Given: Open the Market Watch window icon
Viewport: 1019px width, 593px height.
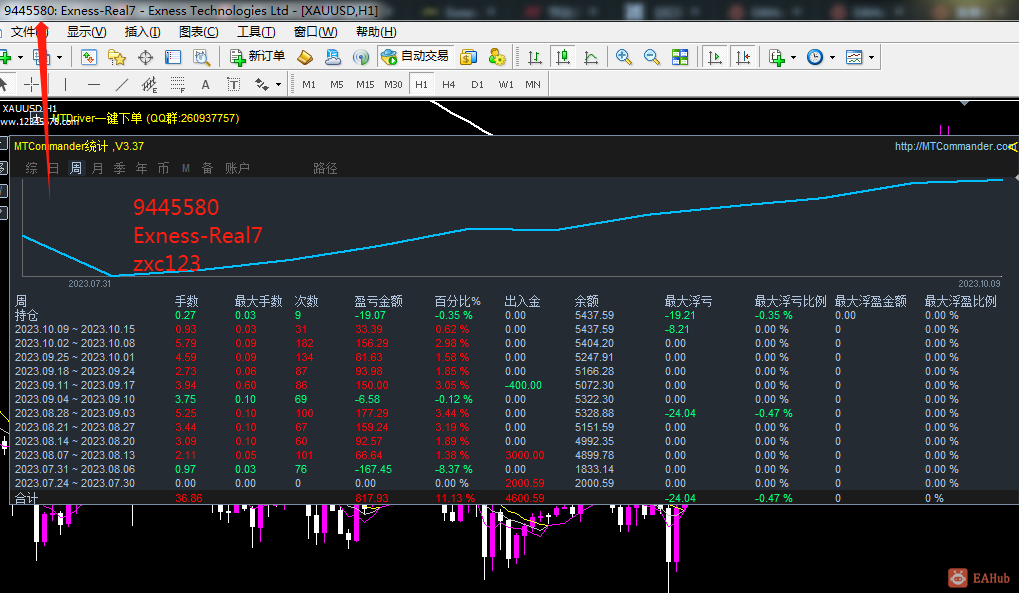Looking at the screenshot, I should (x=89, y=57).
